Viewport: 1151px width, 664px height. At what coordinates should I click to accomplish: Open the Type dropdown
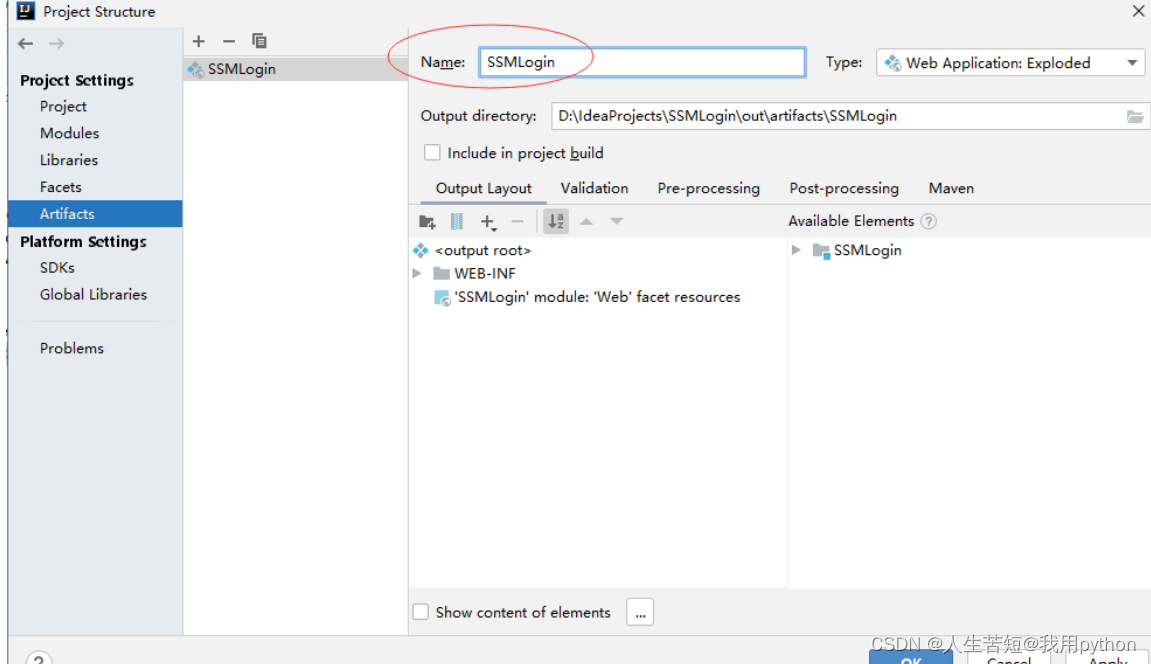coord(1010,63)
